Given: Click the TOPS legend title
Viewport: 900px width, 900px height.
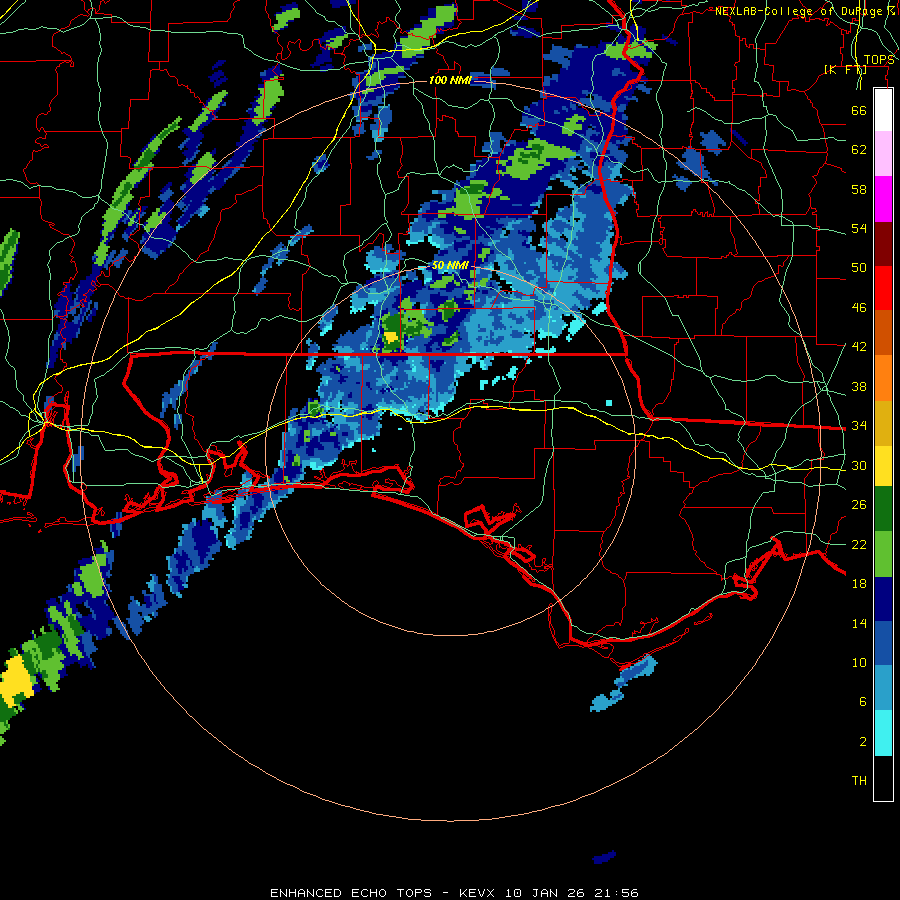Looking at the screenshot, I should coord(879,60).
